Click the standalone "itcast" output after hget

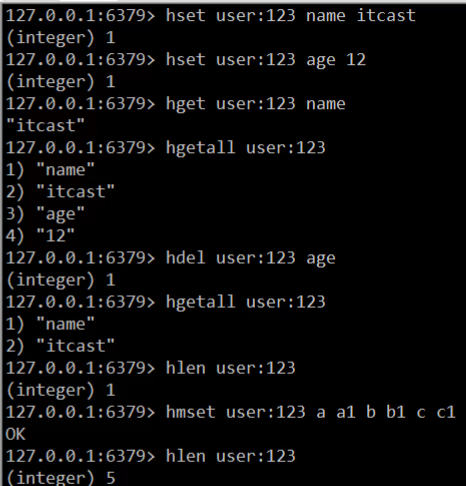coord(45,126)
